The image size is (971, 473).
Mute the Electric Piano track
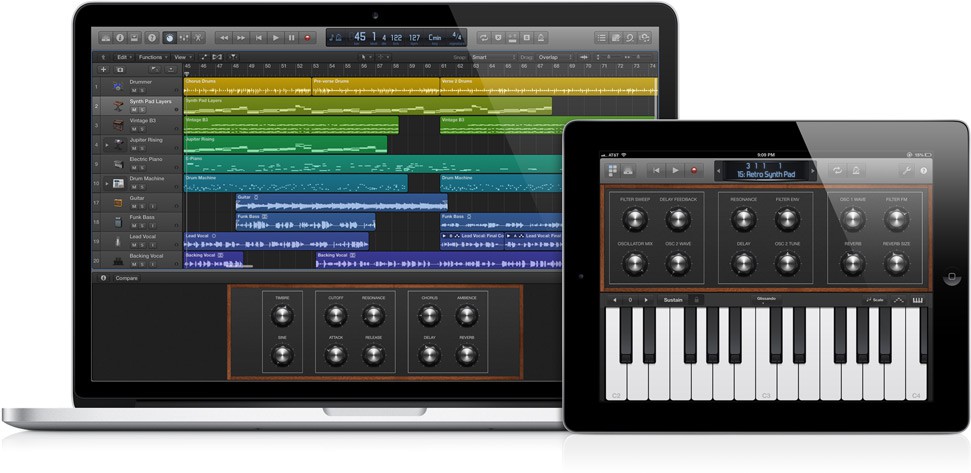134,168
